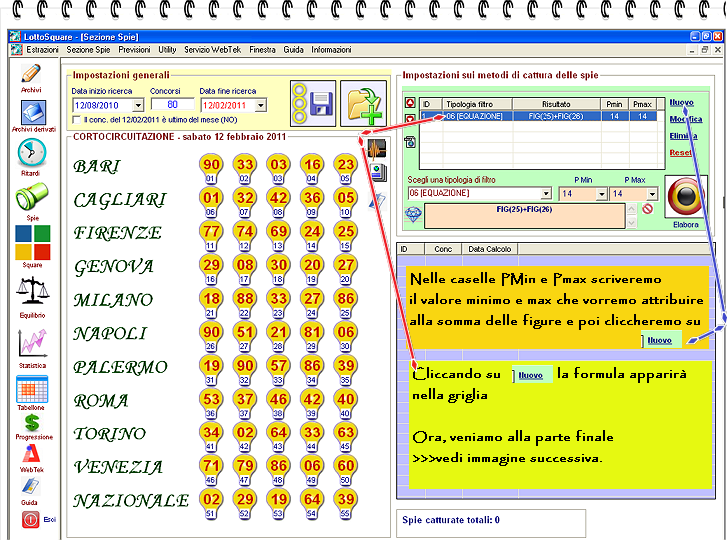Open the Square colored squares icon
Image resolution: width=727 pixels, height=540 pixels.
click(32, 242)
